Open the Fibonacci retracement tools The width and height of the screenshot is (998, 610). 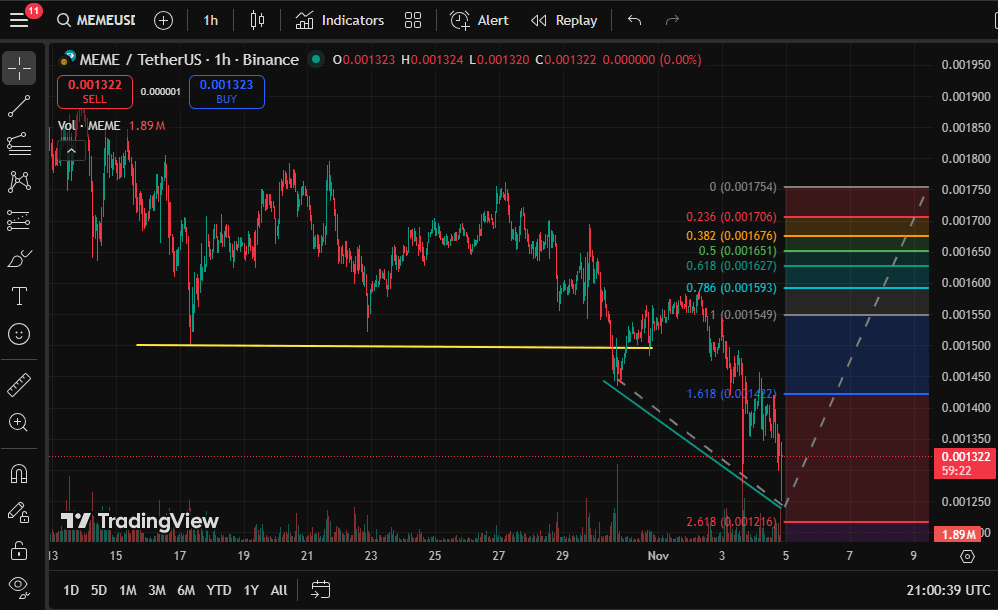[x=19, y=144]
